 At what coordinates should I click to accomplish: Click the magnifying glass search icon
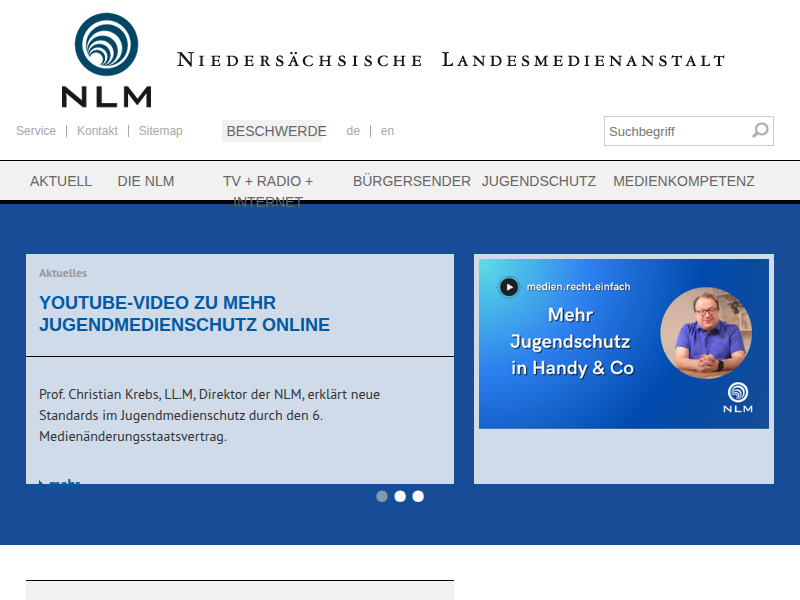(x=760, y=130)
